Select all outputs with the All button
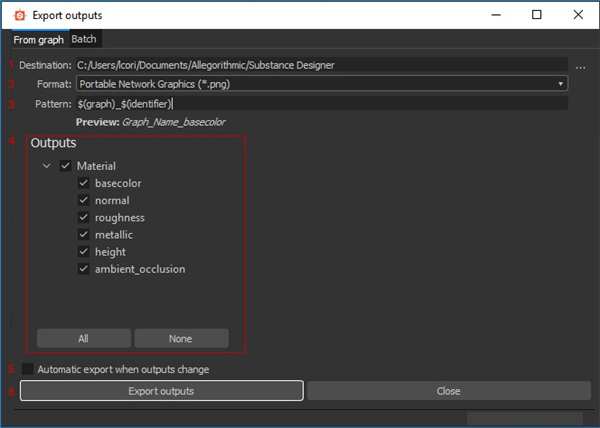This screenshot has height=428, width=600. pyautogui.click(x=83, y=338)
